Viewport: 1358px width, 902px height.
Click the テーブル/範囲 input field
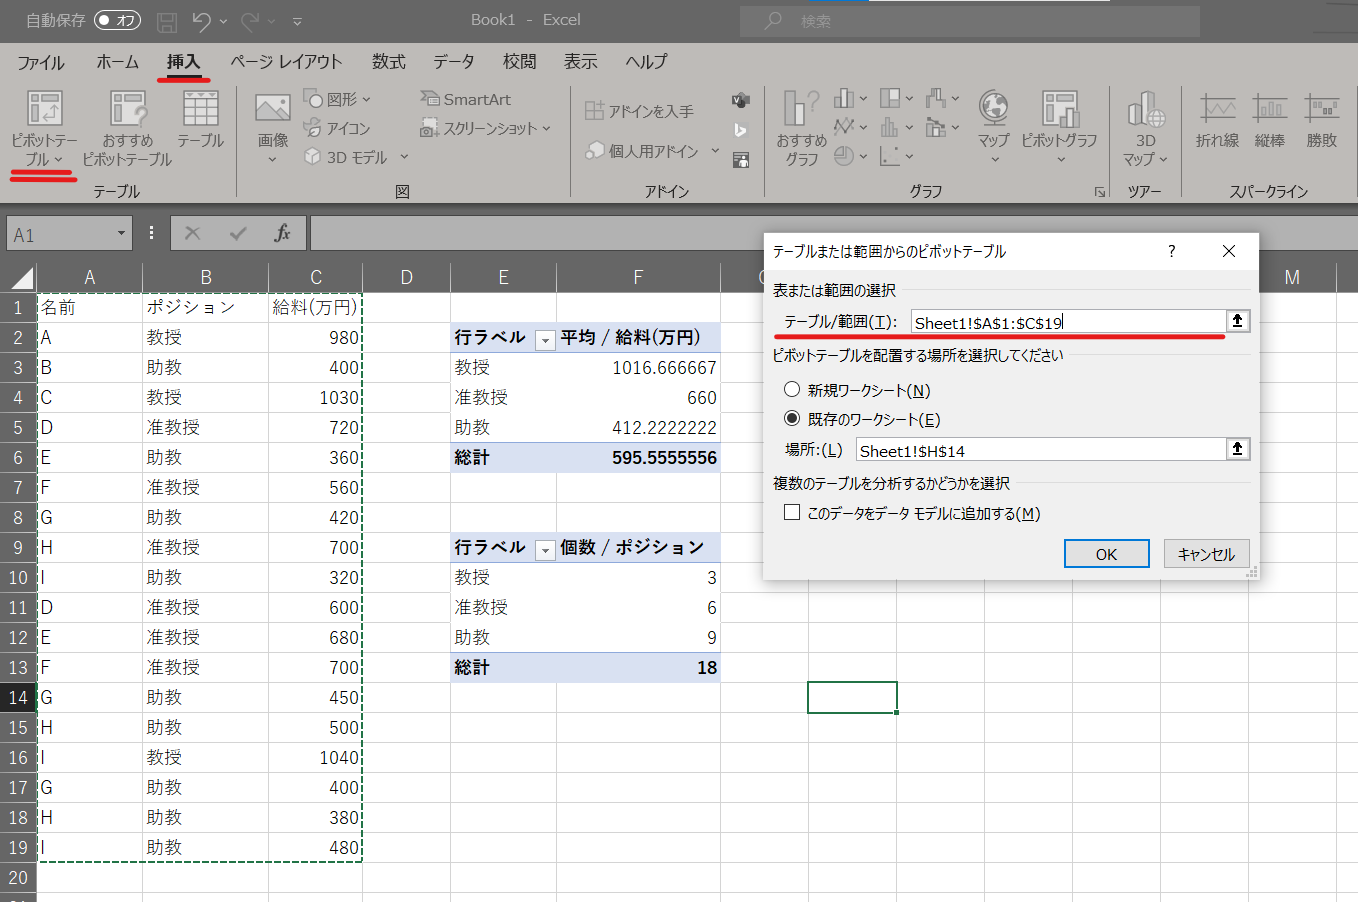pos(1068,321)
